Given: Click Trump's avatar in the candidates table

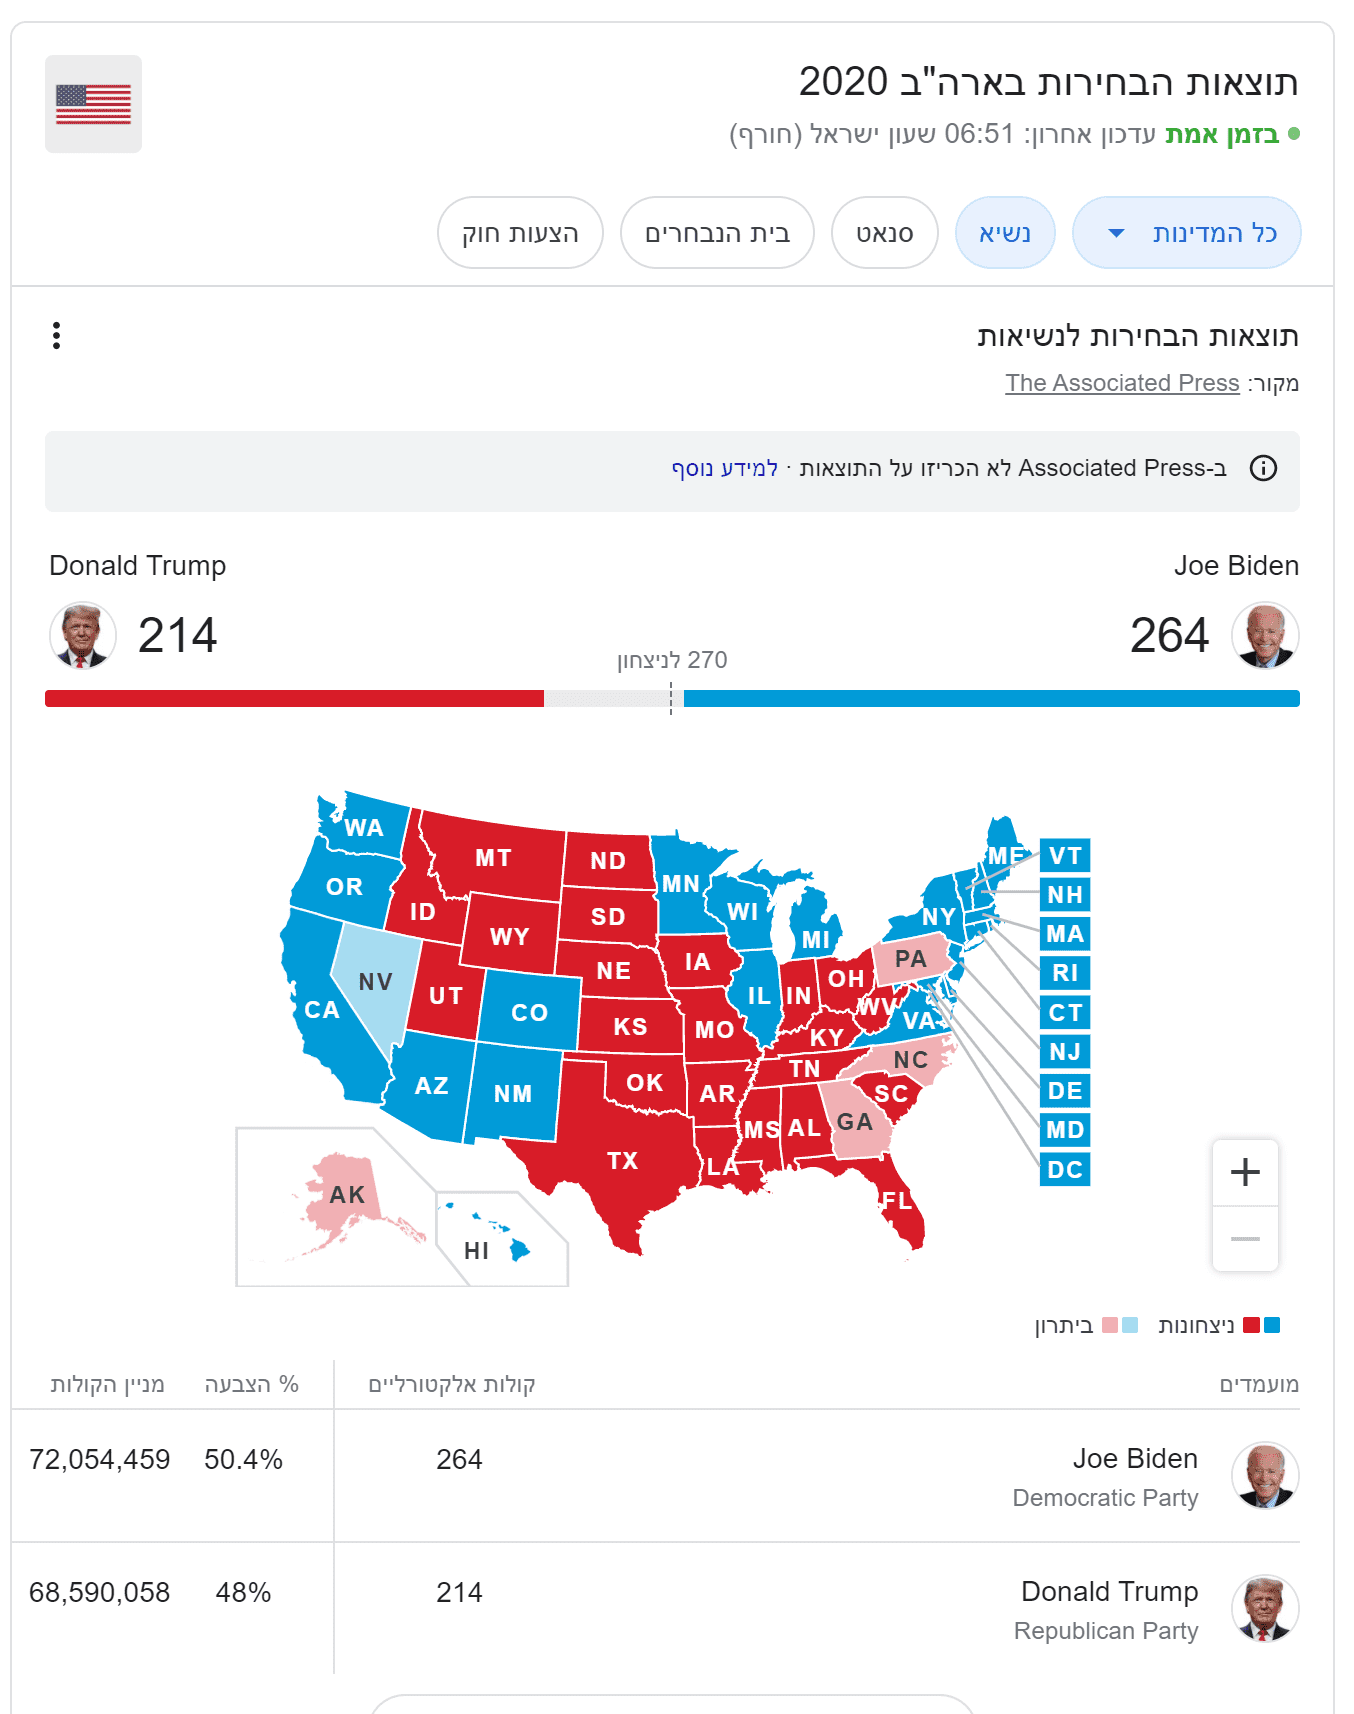Looking at the screenshot, I should point(1264,1608).
